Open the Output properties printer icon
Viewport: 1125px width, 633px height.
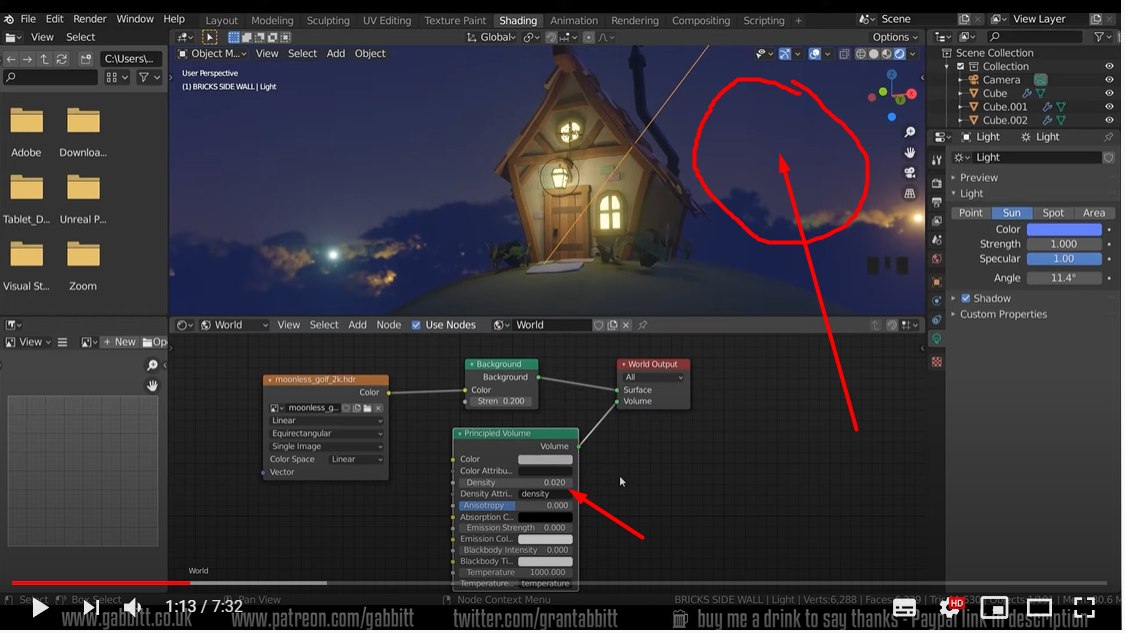(x=936, y=202)
